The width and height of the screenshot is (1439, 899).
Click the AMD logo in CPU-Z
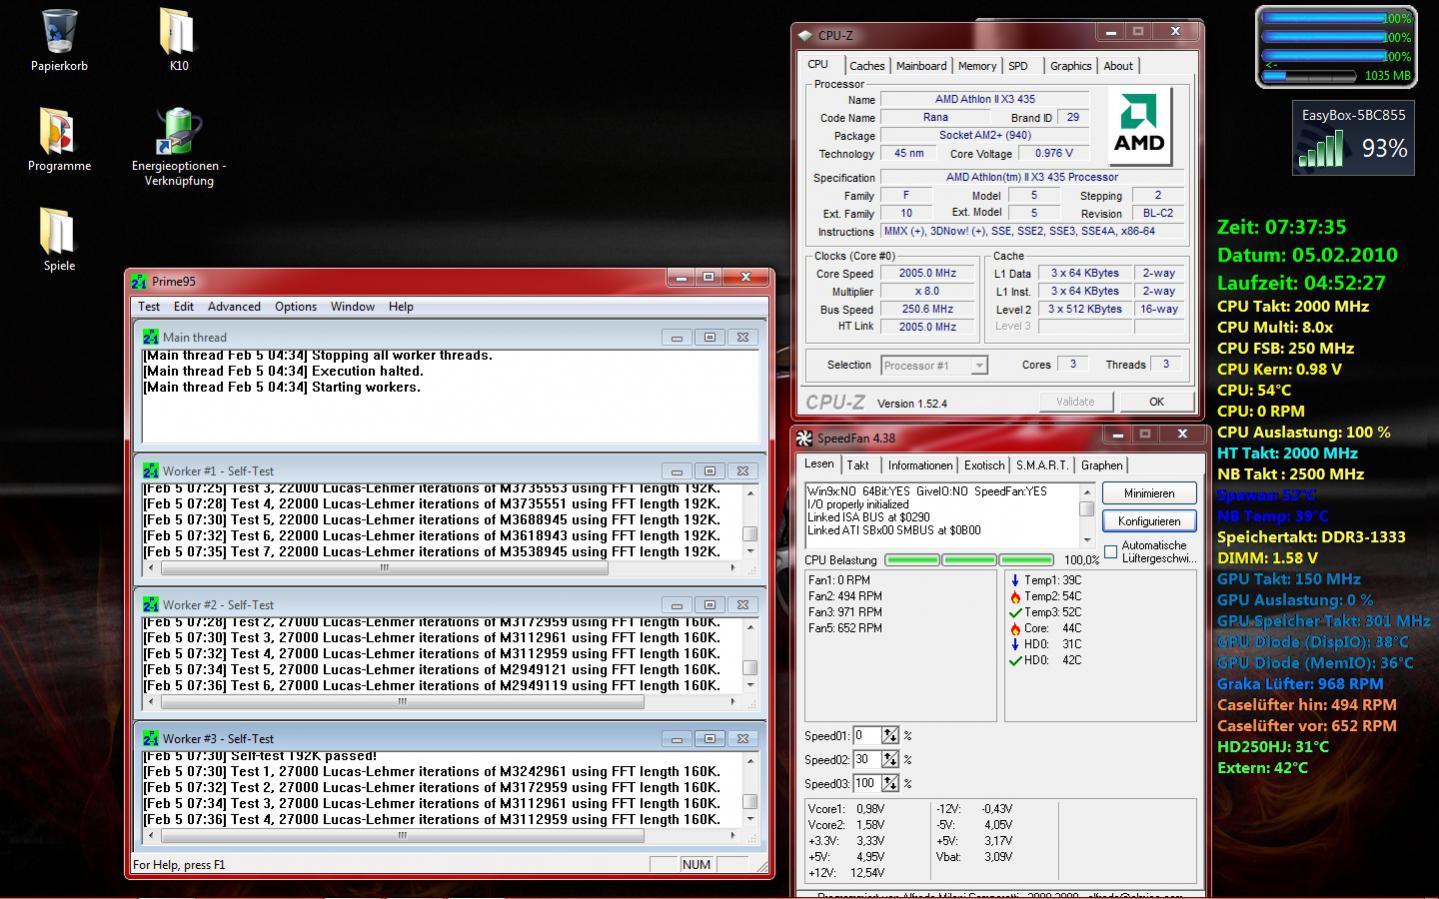(x=1139, y=124)
